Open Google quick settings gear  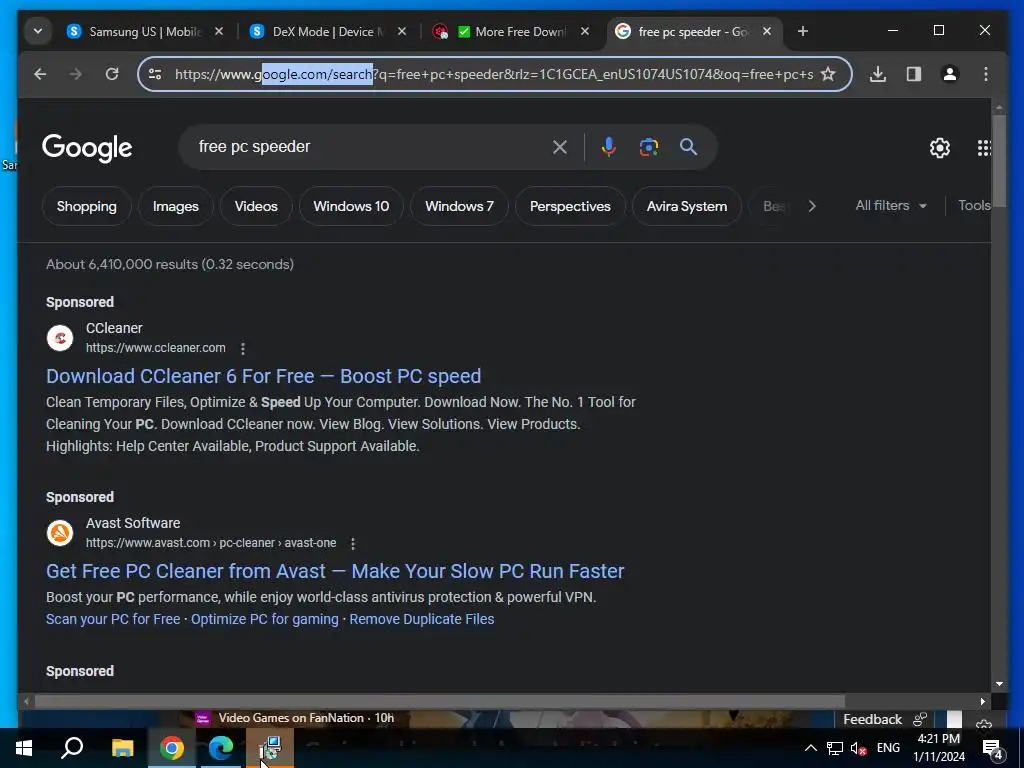point(940,148)
